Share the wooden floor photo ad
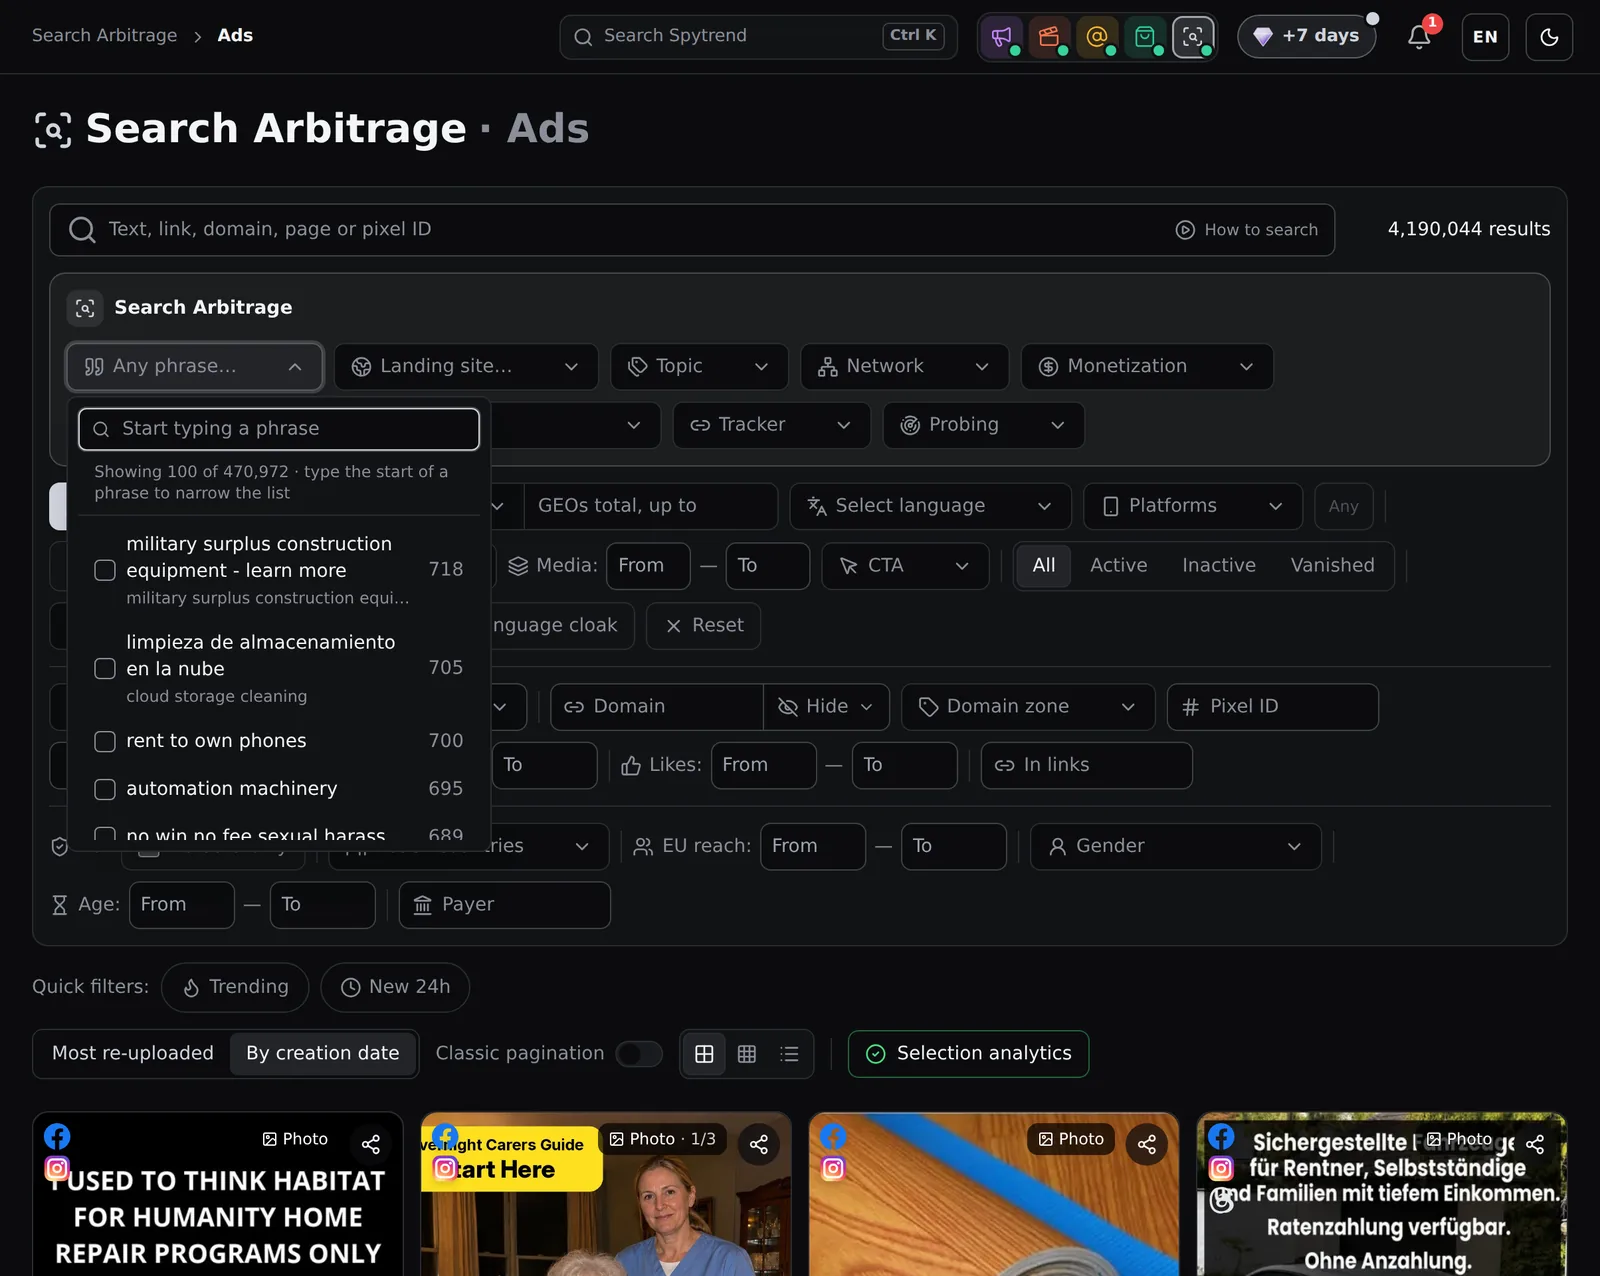Screen dimensions: 1600x1276 (x=1147, y=1144)
